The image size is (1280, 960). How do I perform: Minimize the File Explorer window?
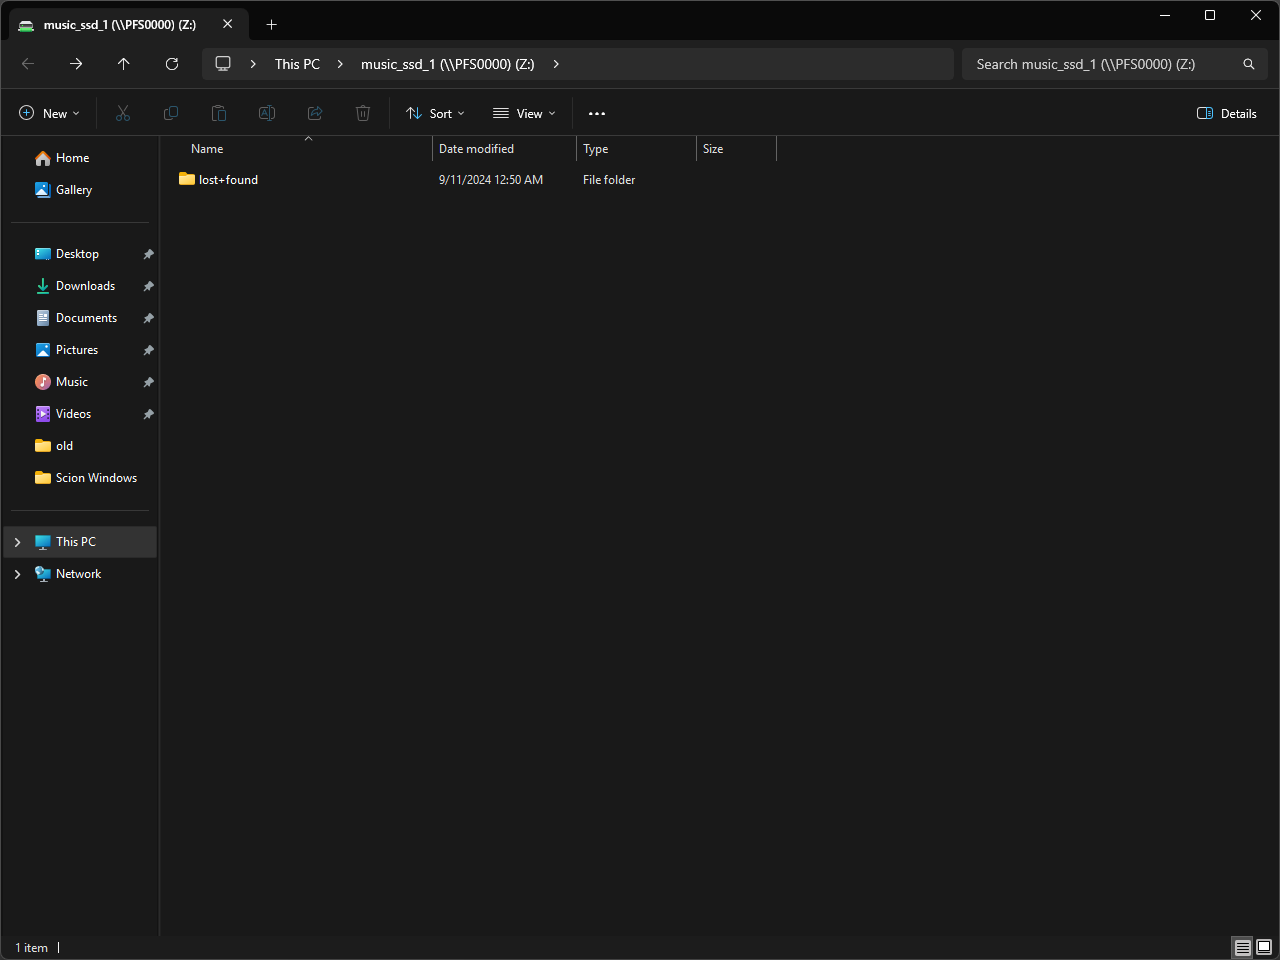(1165, 15)
